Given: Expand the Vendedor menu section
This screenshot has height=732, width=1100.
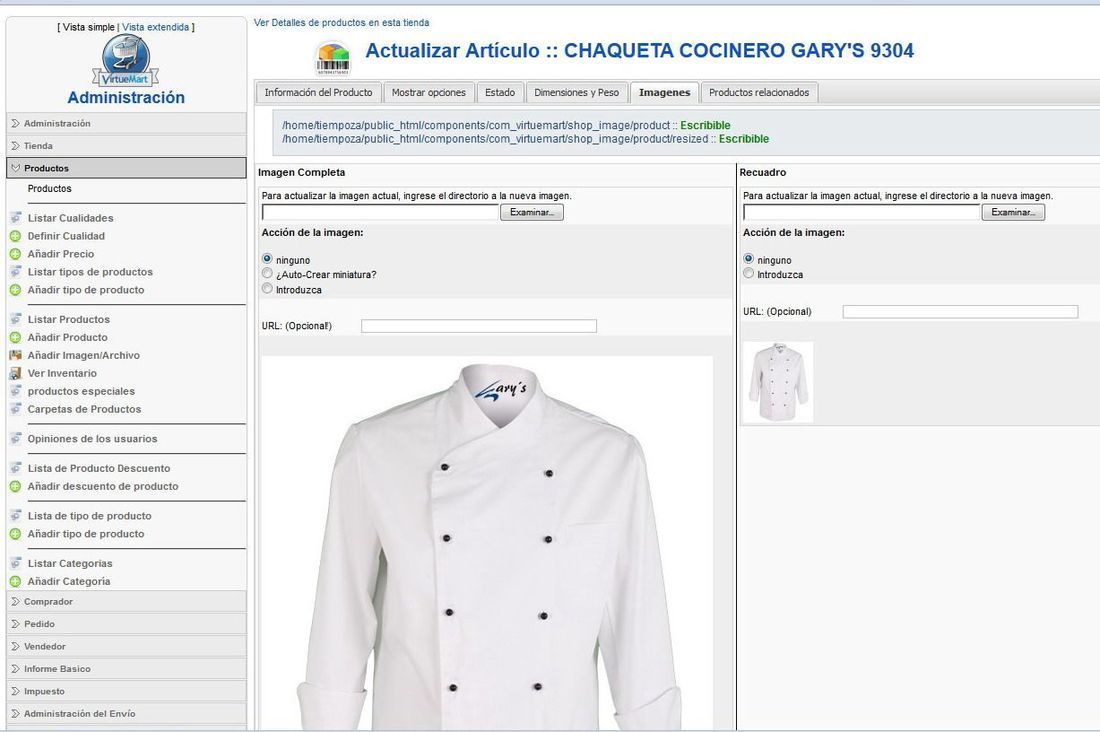Looking at the screenshot, I should pos(126,646).
